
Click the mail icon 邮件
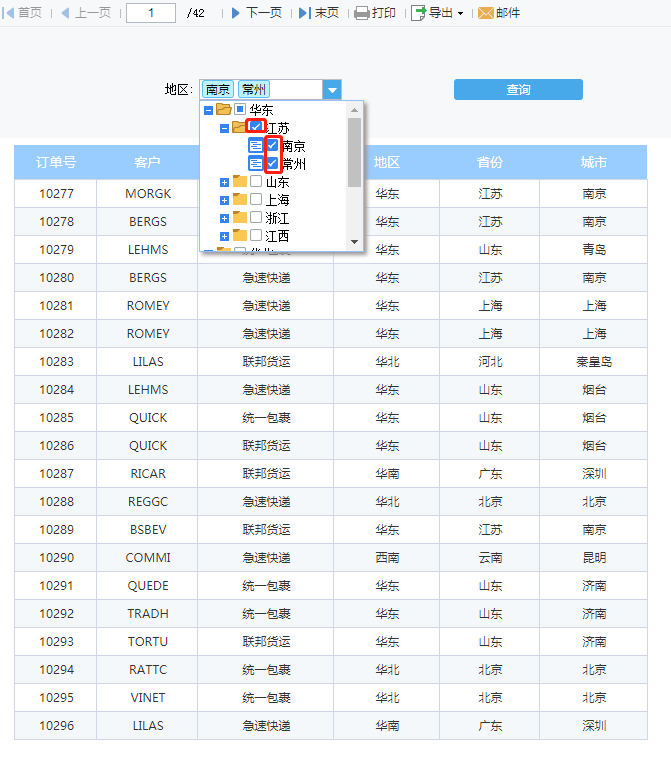click(485, 13)
